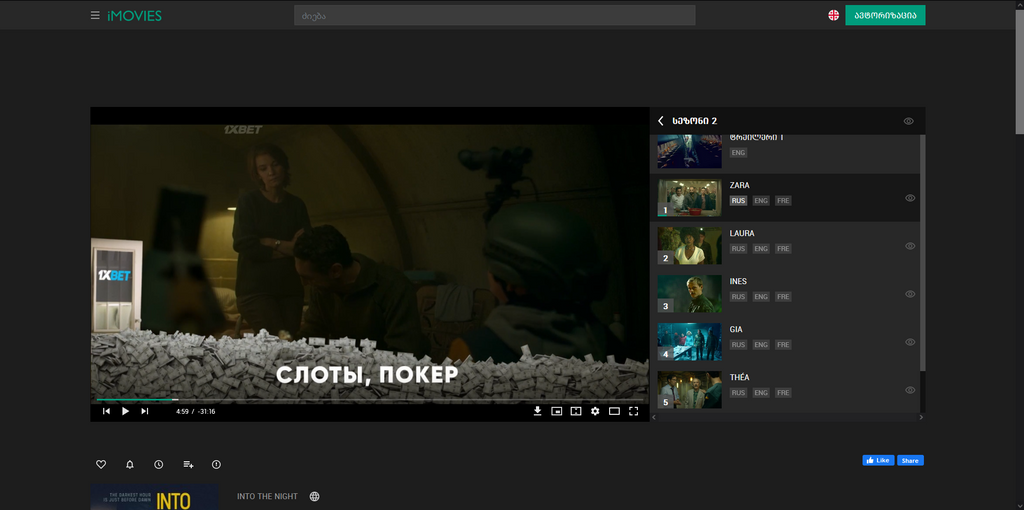
Task: Go to the iMOVIES home logo
Action: pyautogui.click(x=135, y=16)
